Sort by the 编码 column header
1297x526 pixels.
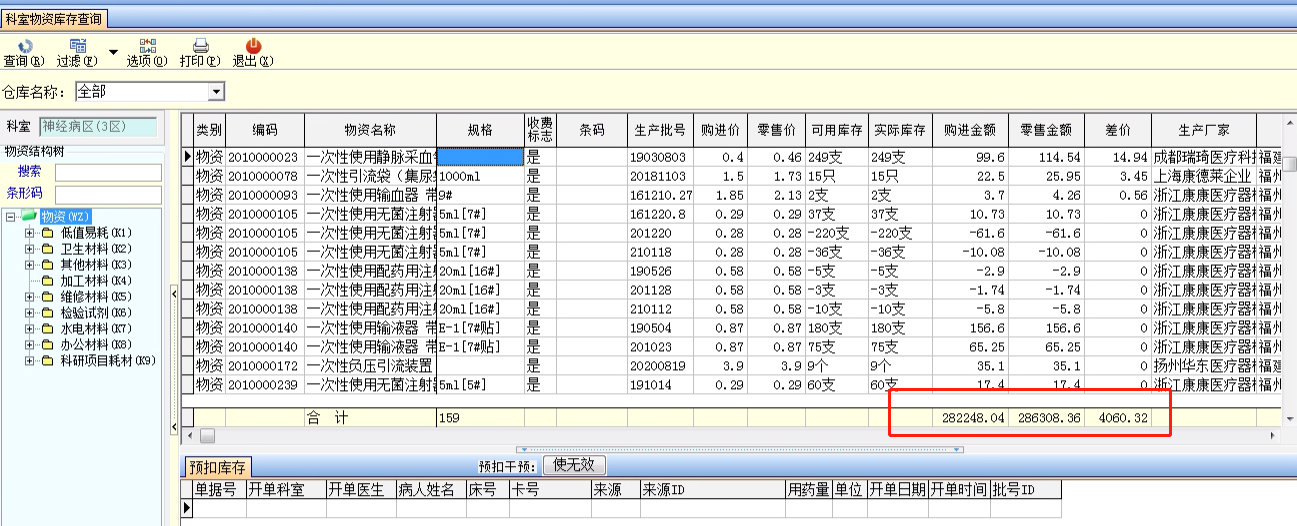(265, 130)
